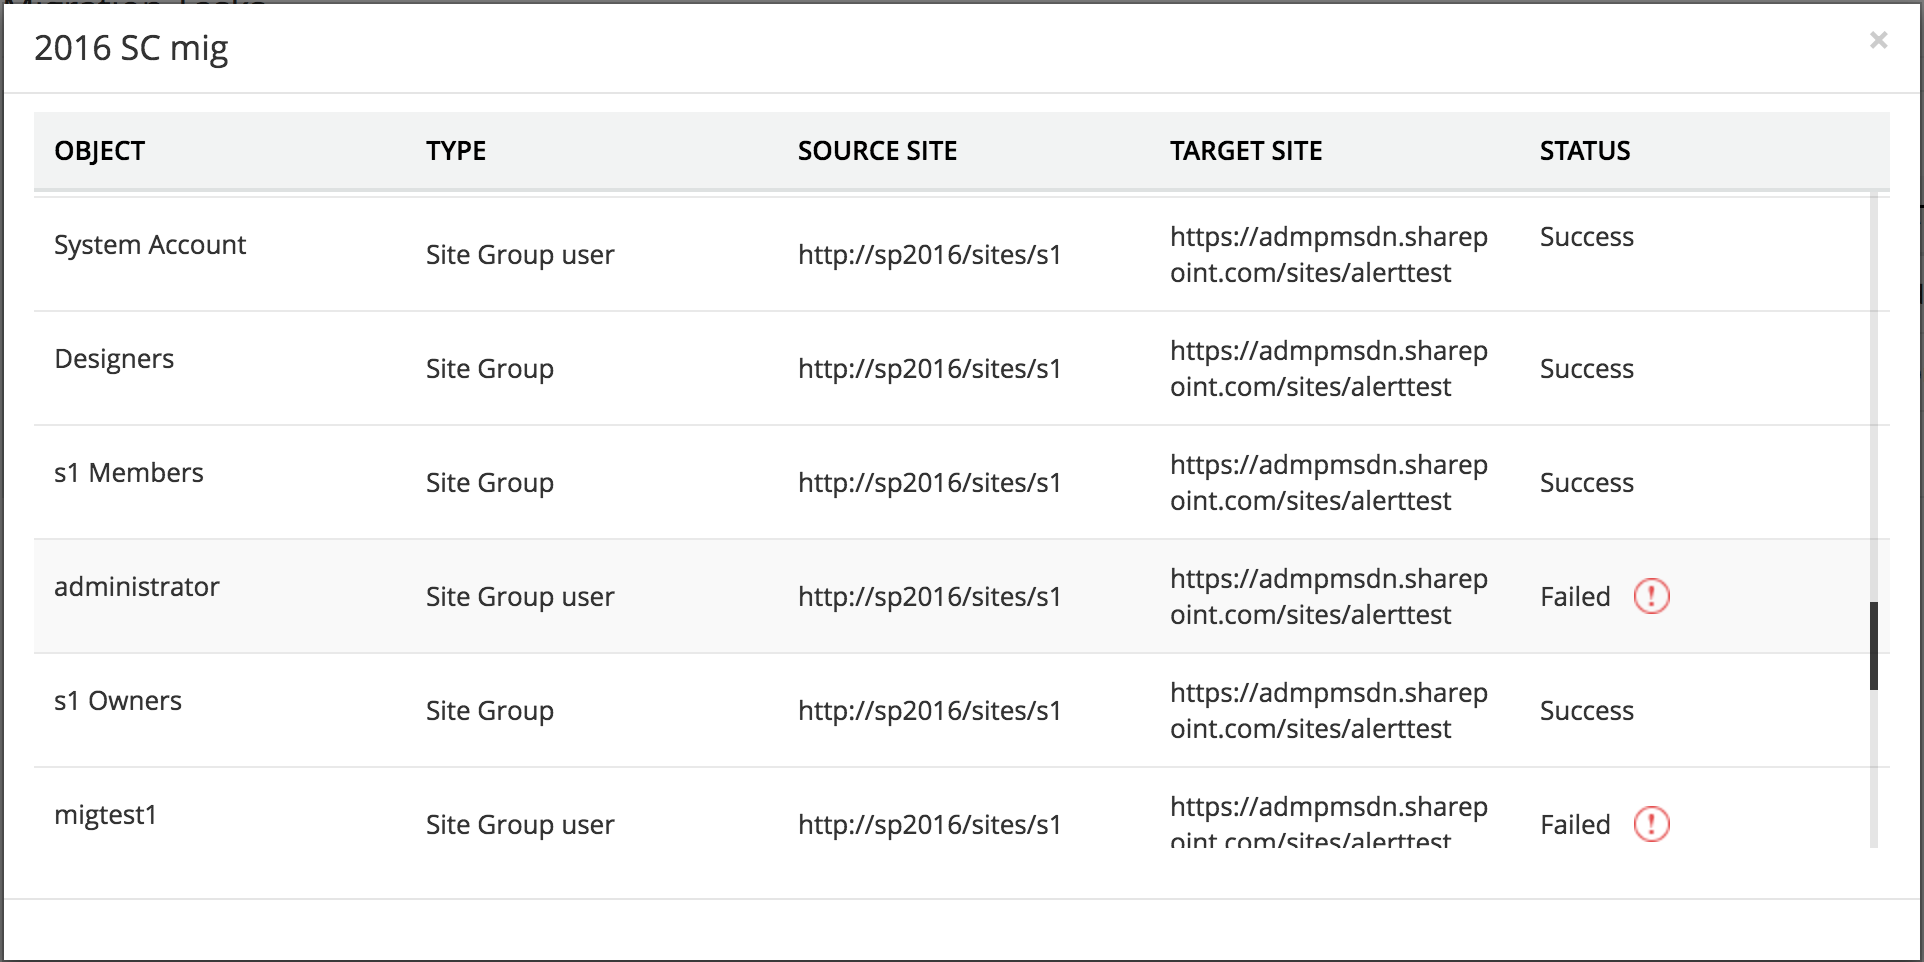Click the migtest1 object name
The height and width of the screenshot is (962, 1924).
click(106, 815)
